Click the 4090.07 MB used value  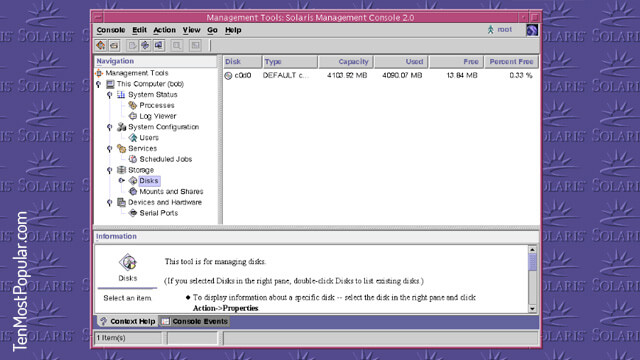(402, 76)
